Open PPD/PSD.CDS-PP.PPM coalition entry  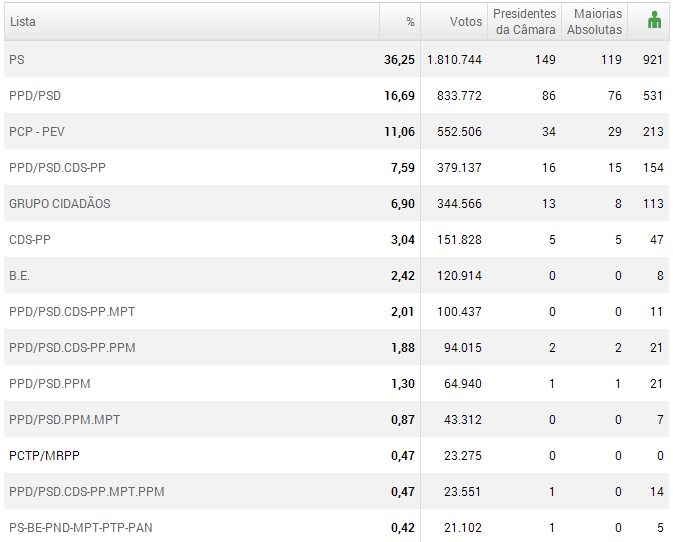[72, 348]
